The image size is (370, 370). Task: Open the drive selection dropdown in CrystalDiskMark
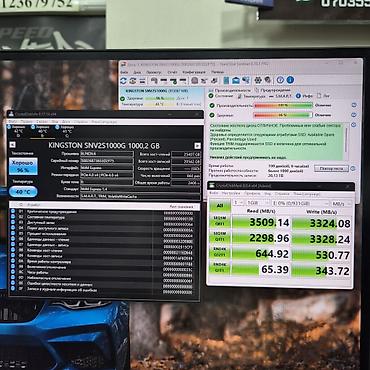click(300, 203)
